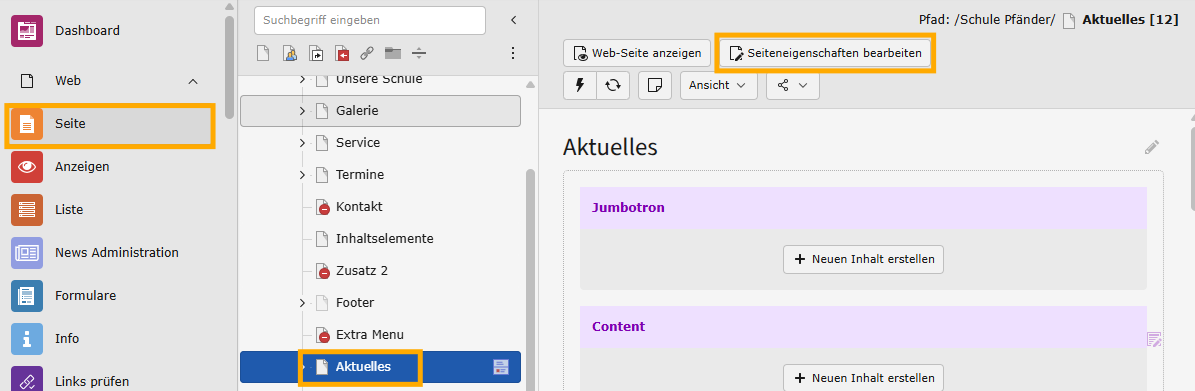
Task: Select the Extra Menu page in the tree
Action: (370, 335)
